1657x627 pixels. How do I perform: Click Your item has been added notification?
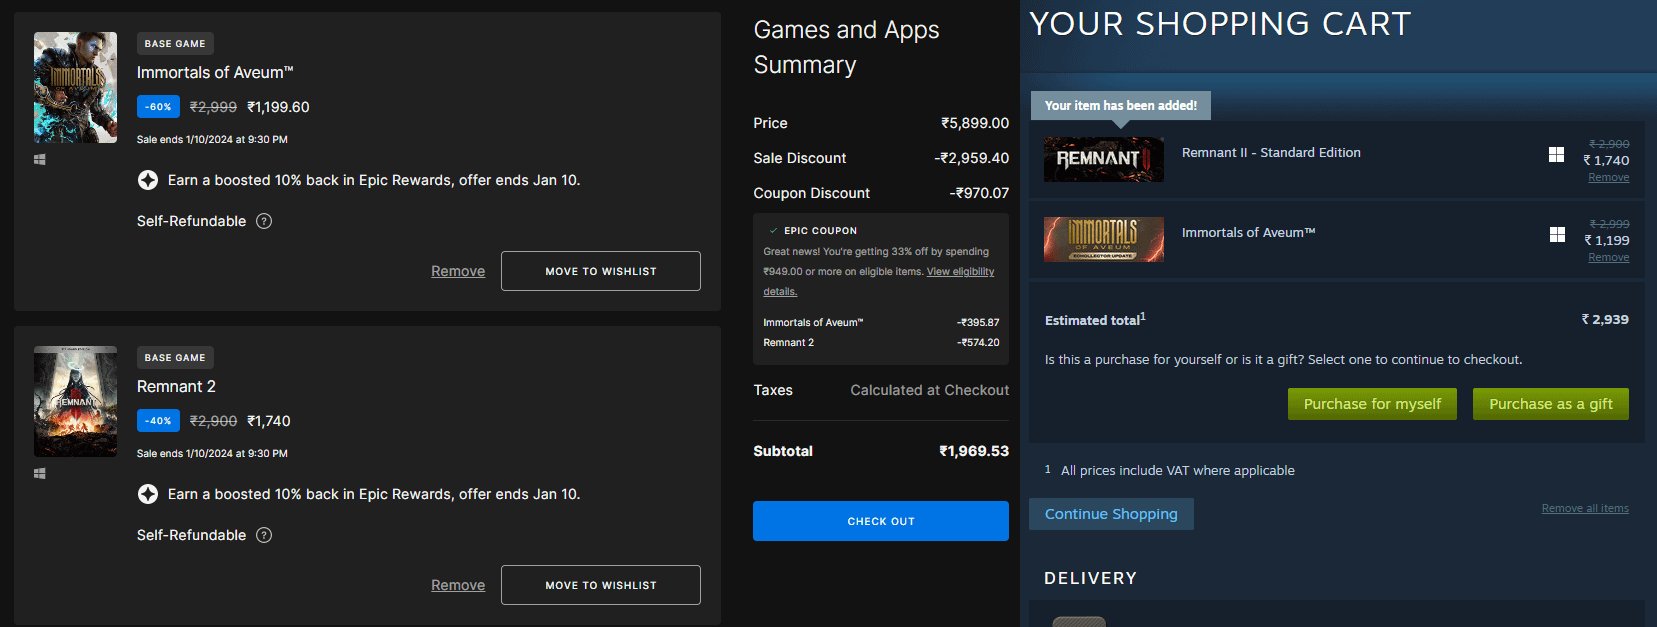pos(1121,105)
